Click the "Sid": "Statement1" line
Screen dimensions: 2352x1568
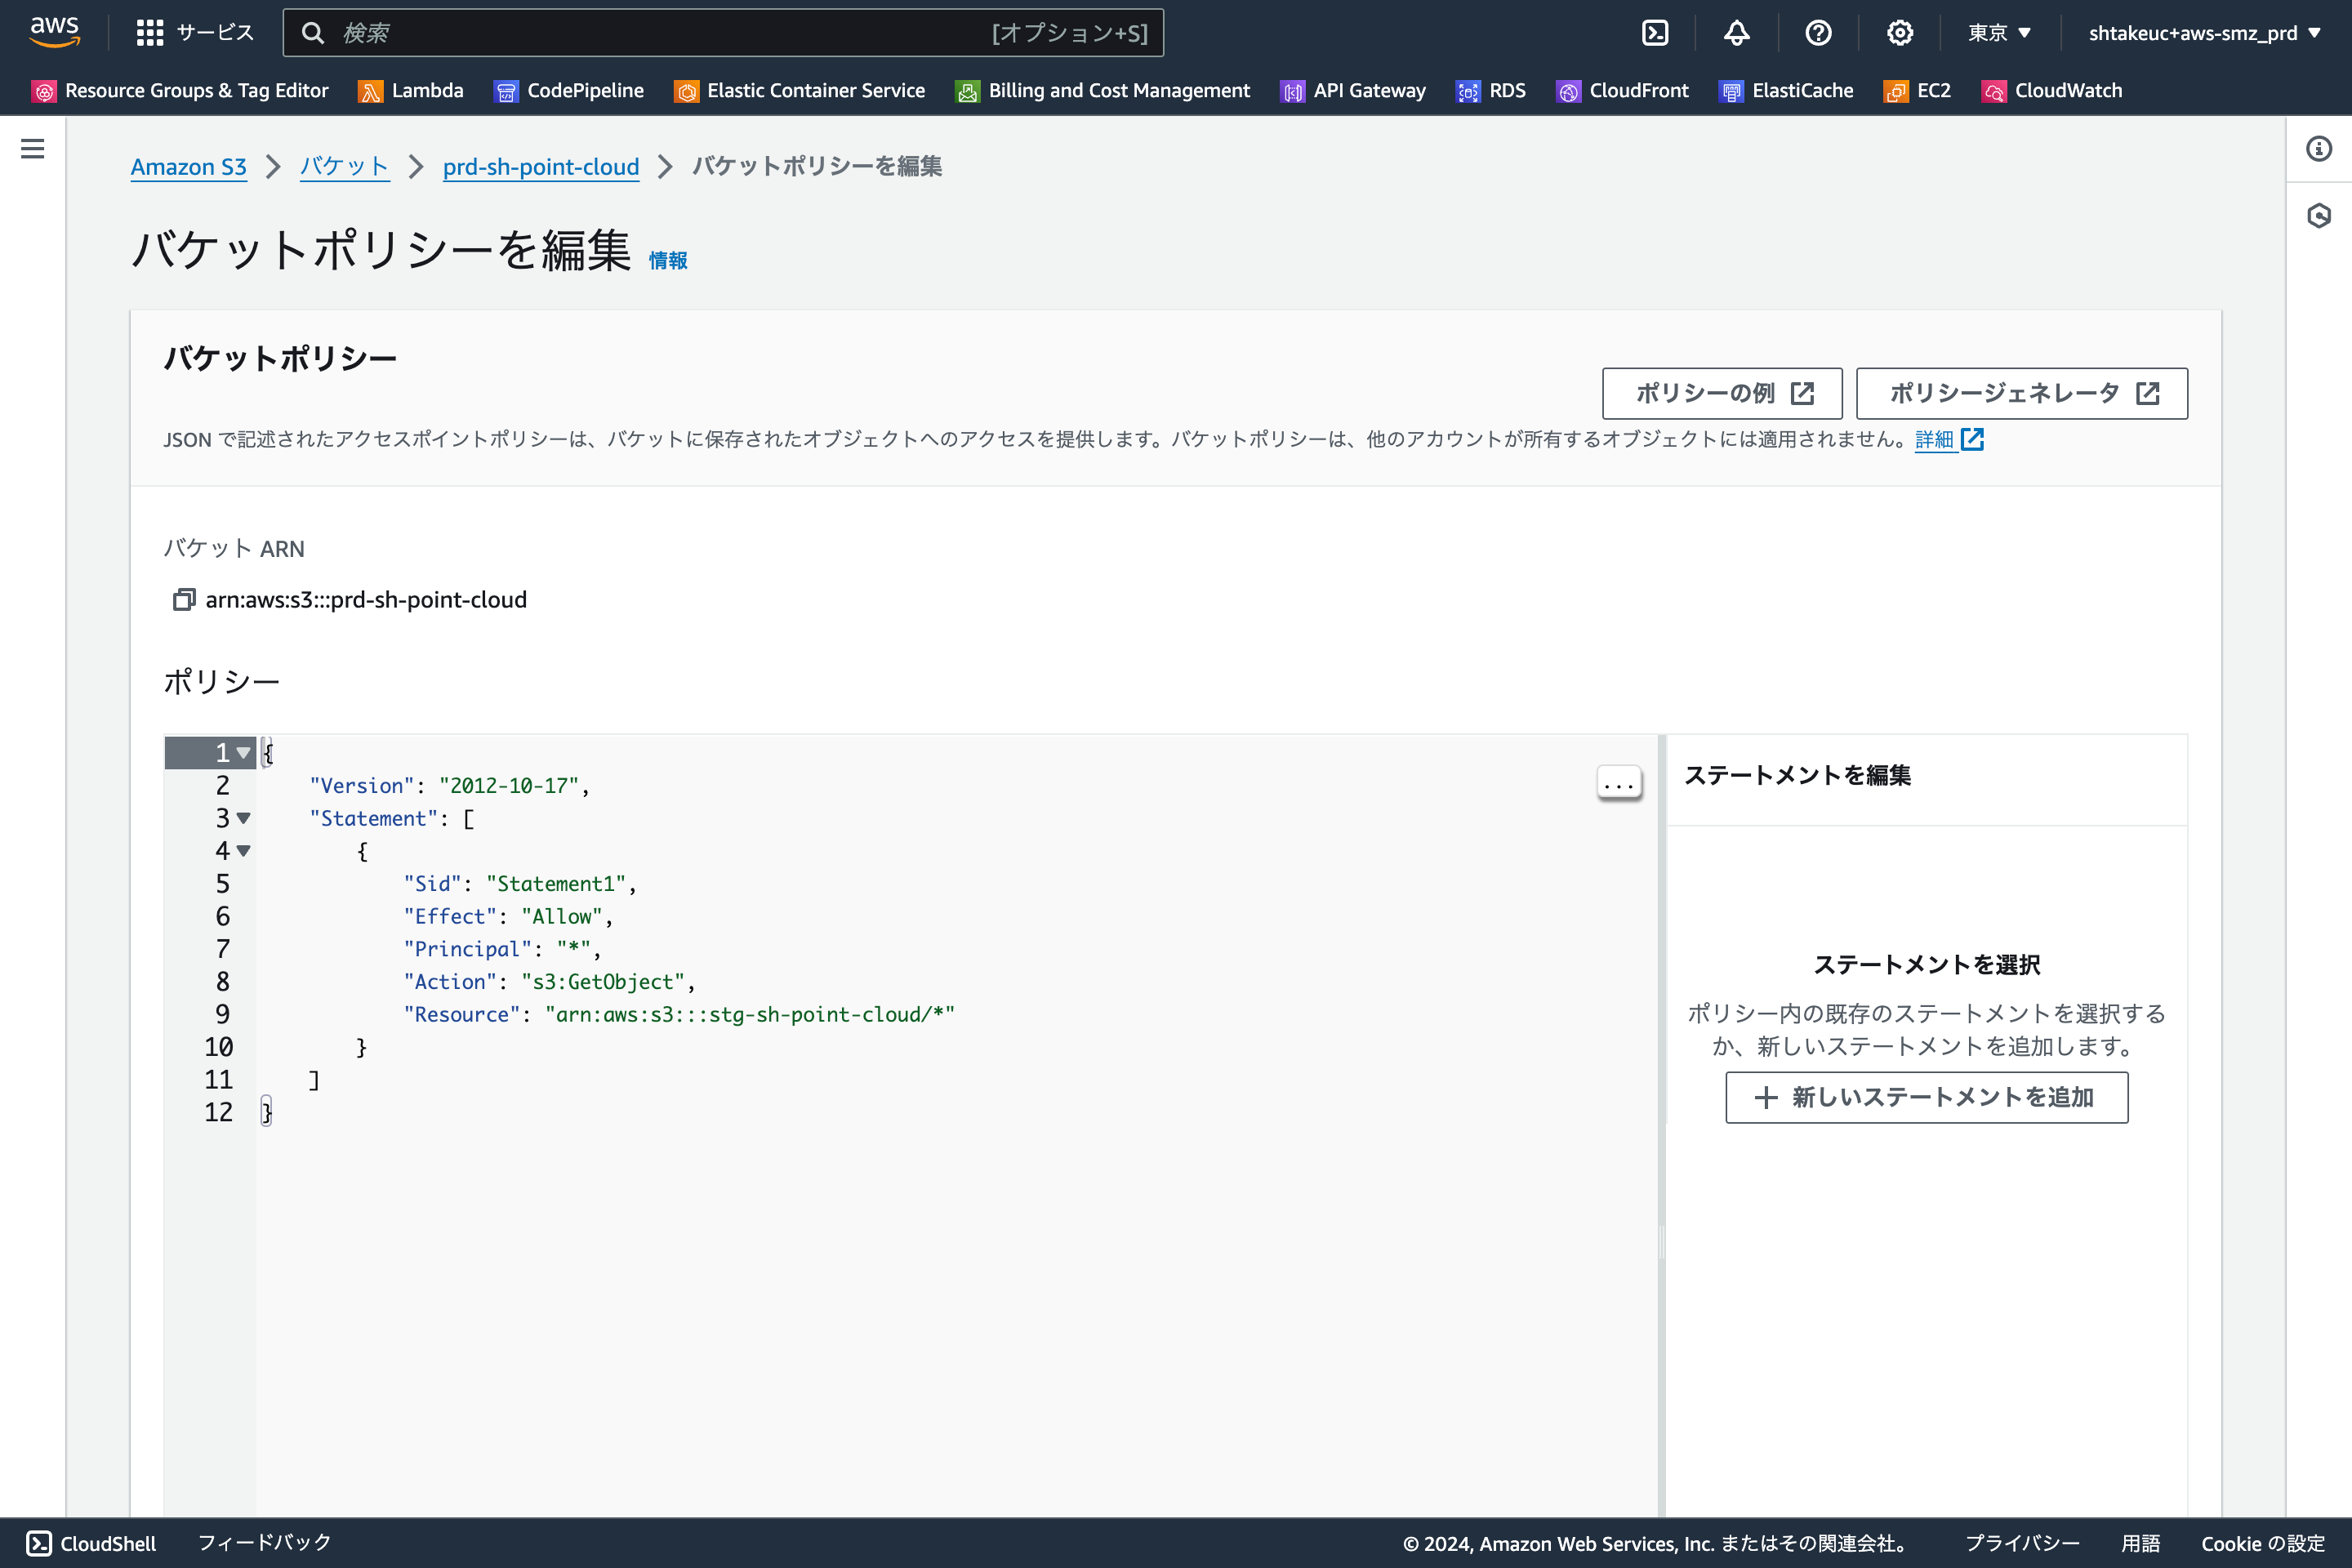click(x=520, y=884)
